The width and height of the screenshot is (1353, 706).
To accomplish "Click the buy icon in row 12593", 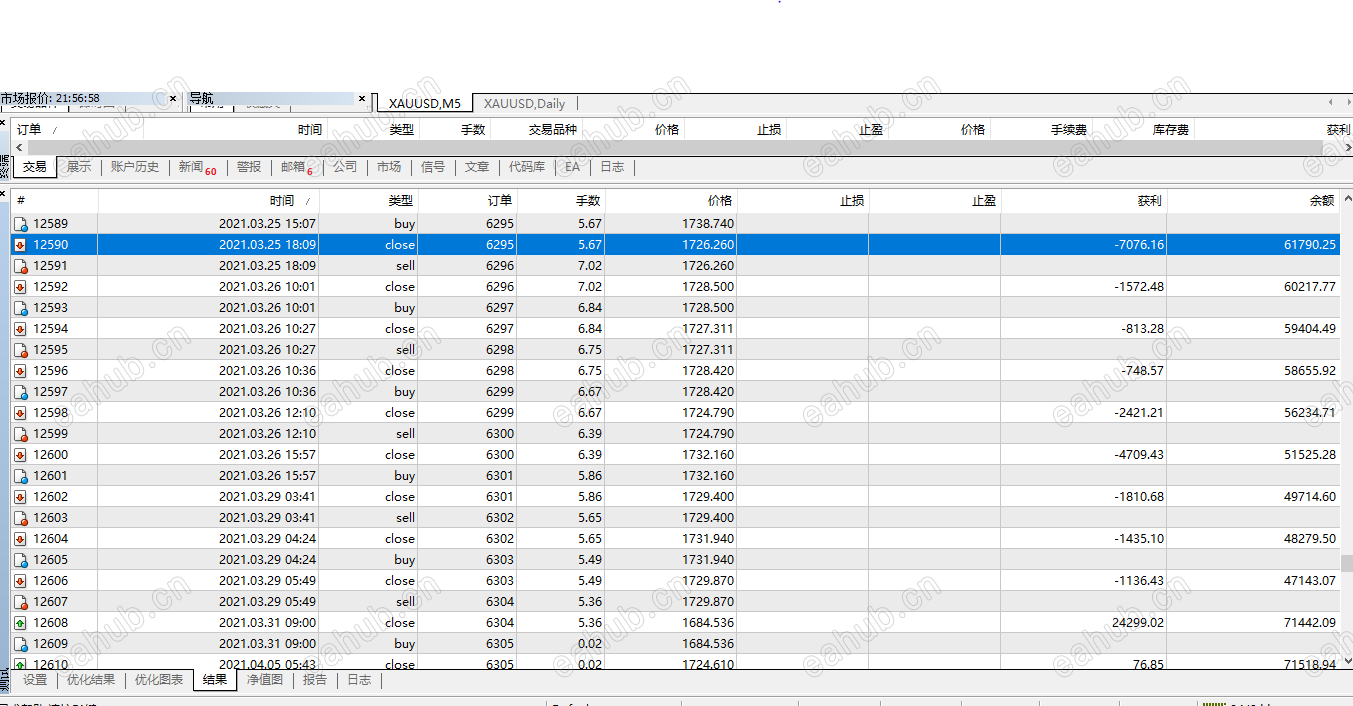I will [19, 308].
